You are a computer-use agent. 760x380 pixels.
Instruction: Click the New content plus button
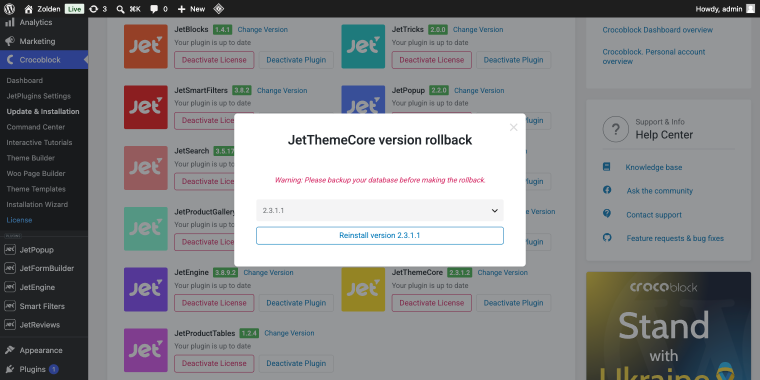tap(191, 9)
